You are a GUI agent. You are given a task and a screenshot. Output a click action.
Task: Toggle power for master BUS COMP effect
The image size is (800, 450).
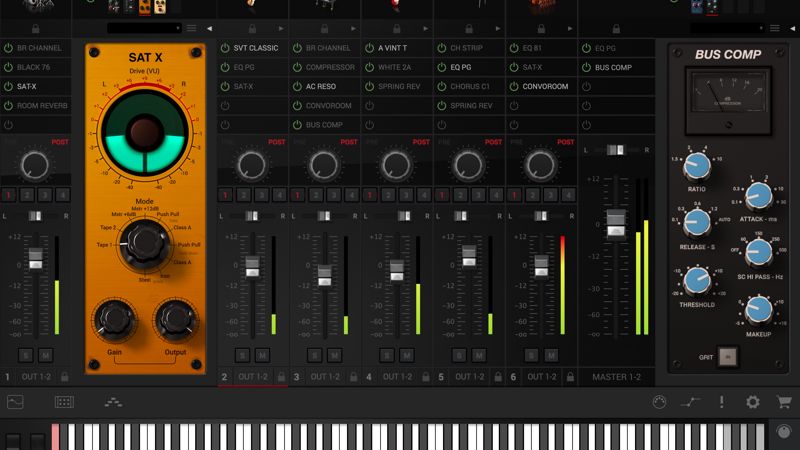point(586,67)
